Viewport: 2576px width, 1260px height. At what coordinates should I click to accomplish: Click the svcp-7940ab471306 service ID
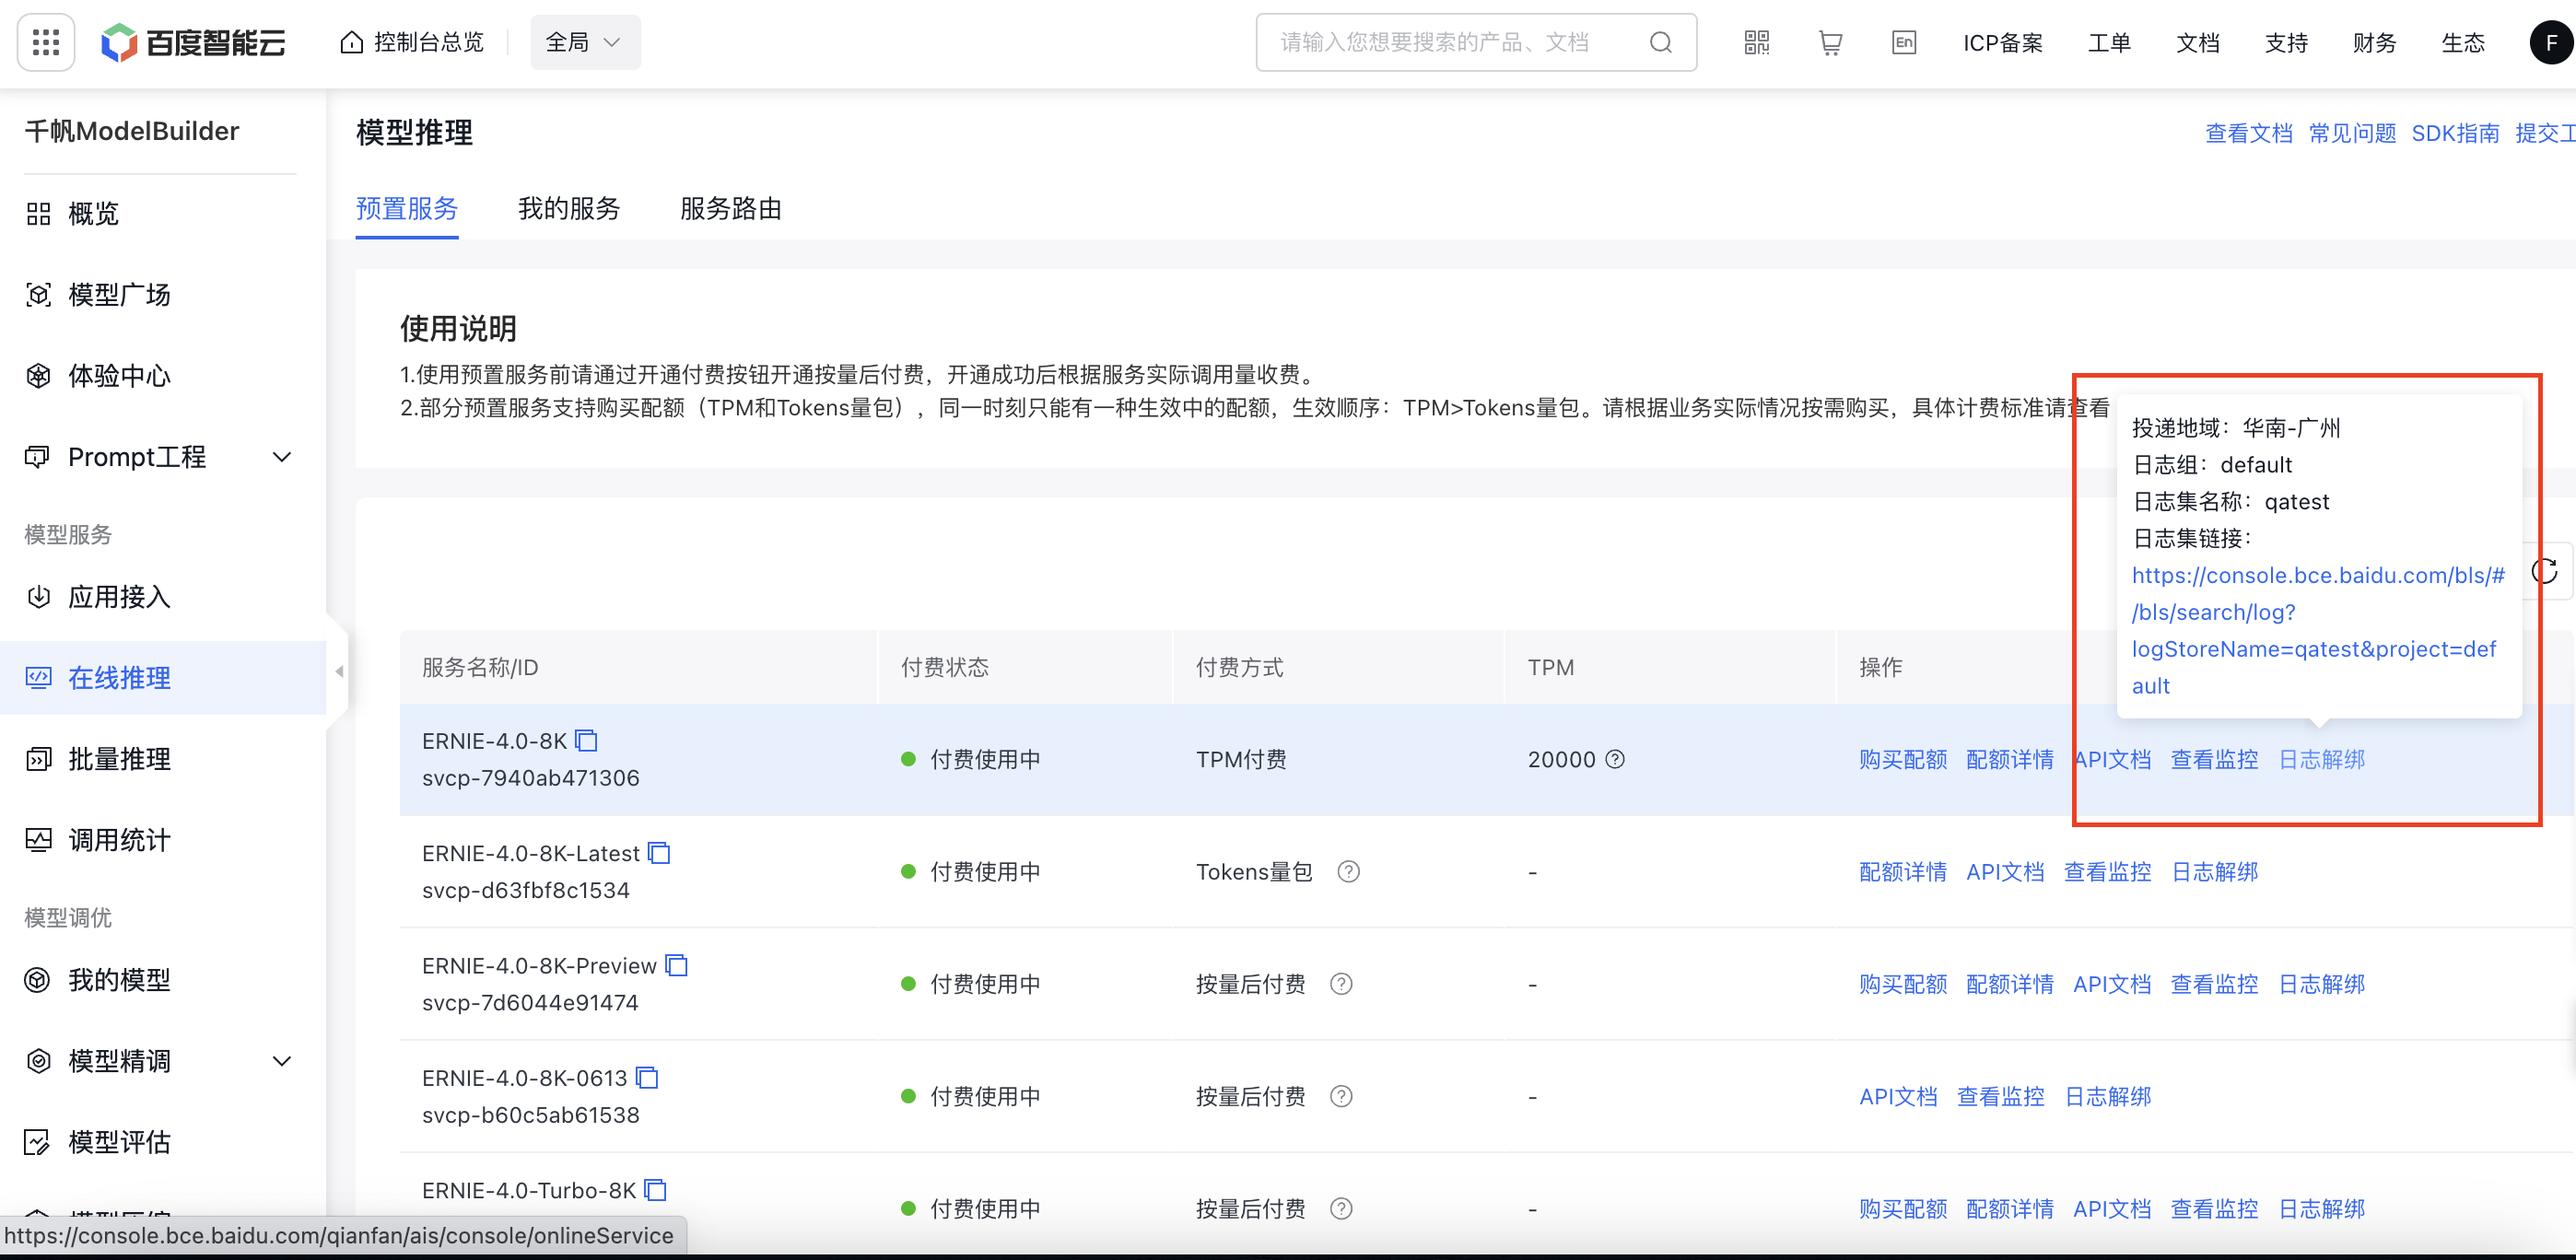pyautogui.click(x=531, y=778)
